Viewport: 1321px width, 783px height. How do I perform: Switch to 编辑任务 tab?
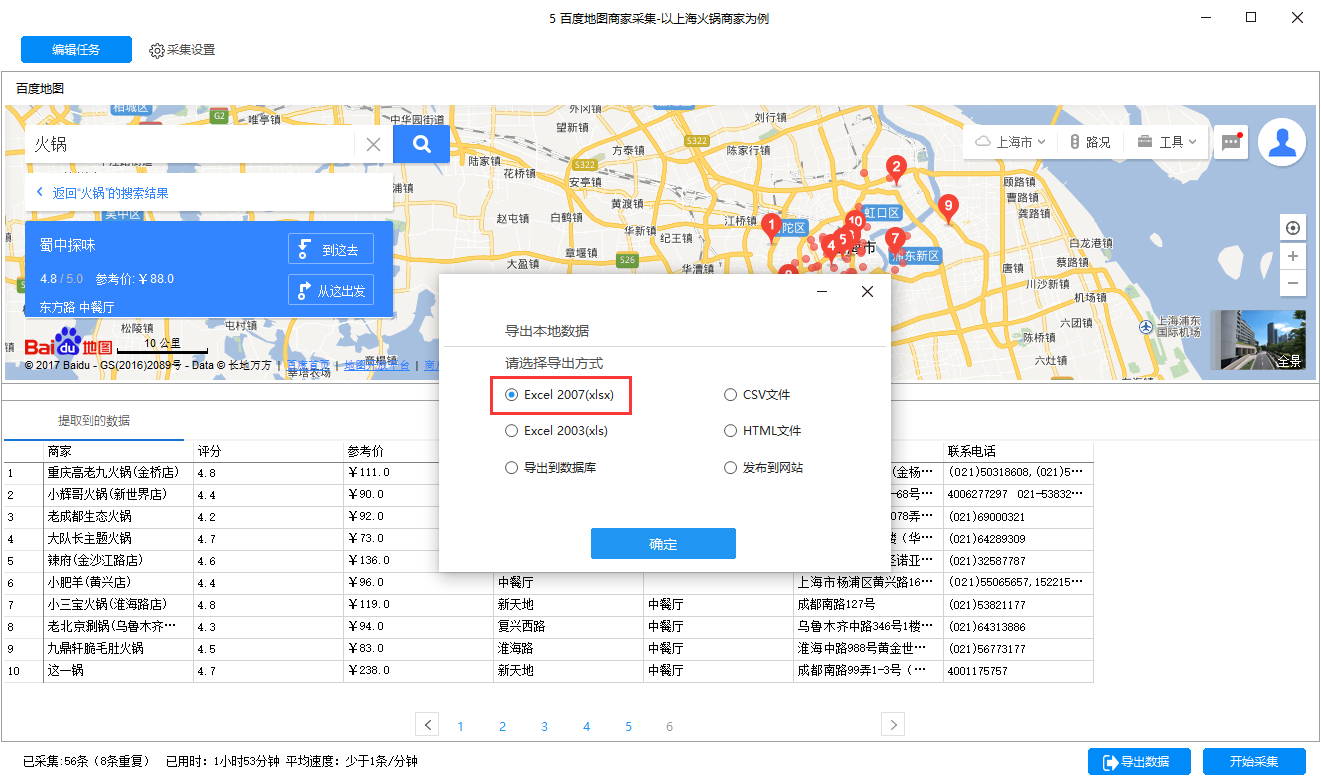(76, 49)
